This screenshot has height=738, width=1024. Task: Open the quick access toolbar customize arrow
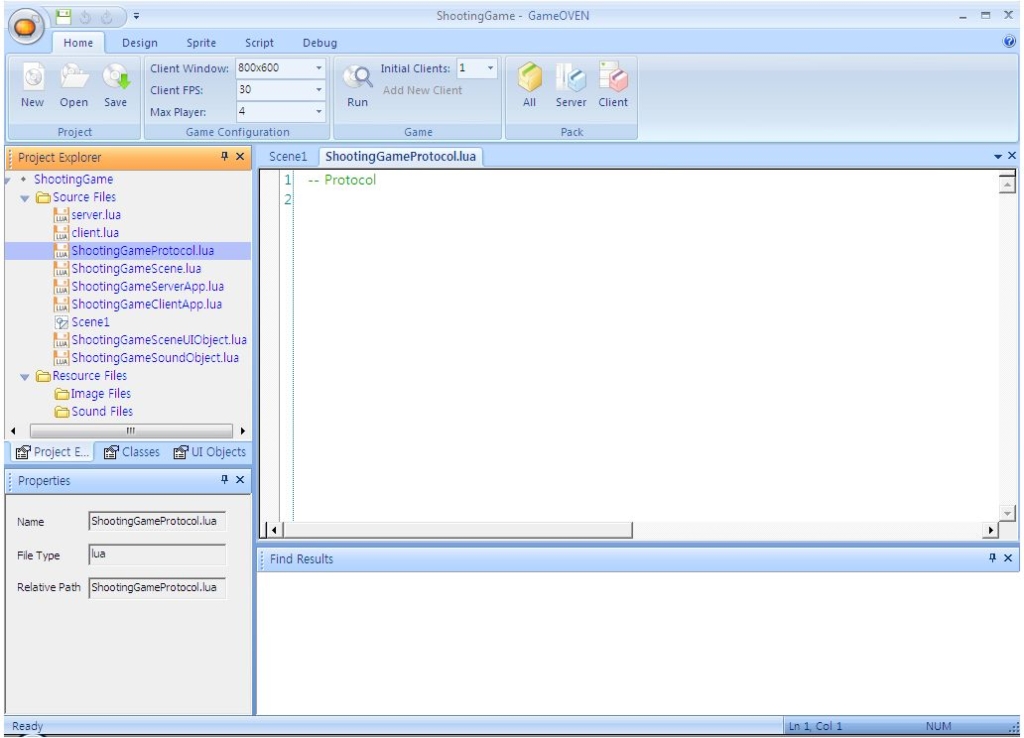click(x=136, y=16)
